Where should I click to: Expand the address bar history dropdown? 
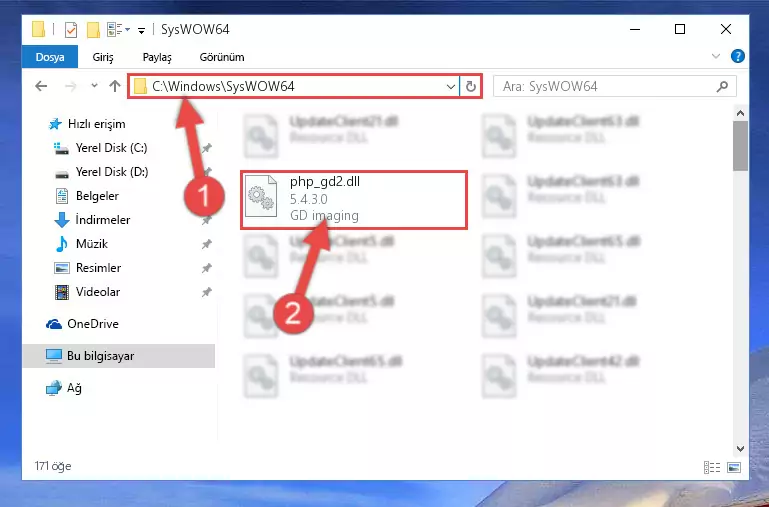(x=451, y=87)
